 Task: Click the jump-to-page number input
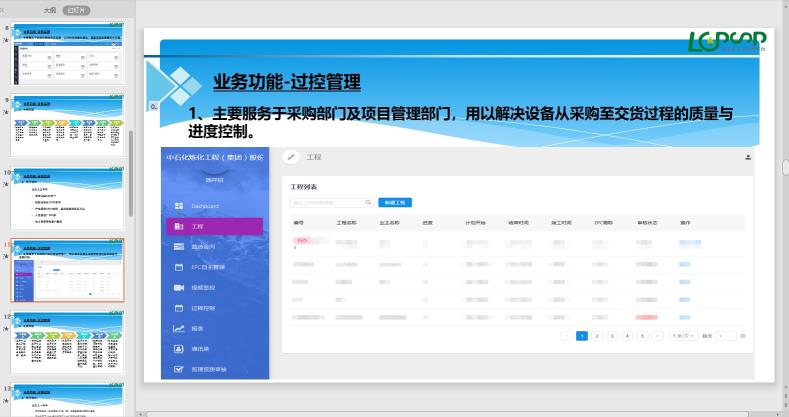727,336
